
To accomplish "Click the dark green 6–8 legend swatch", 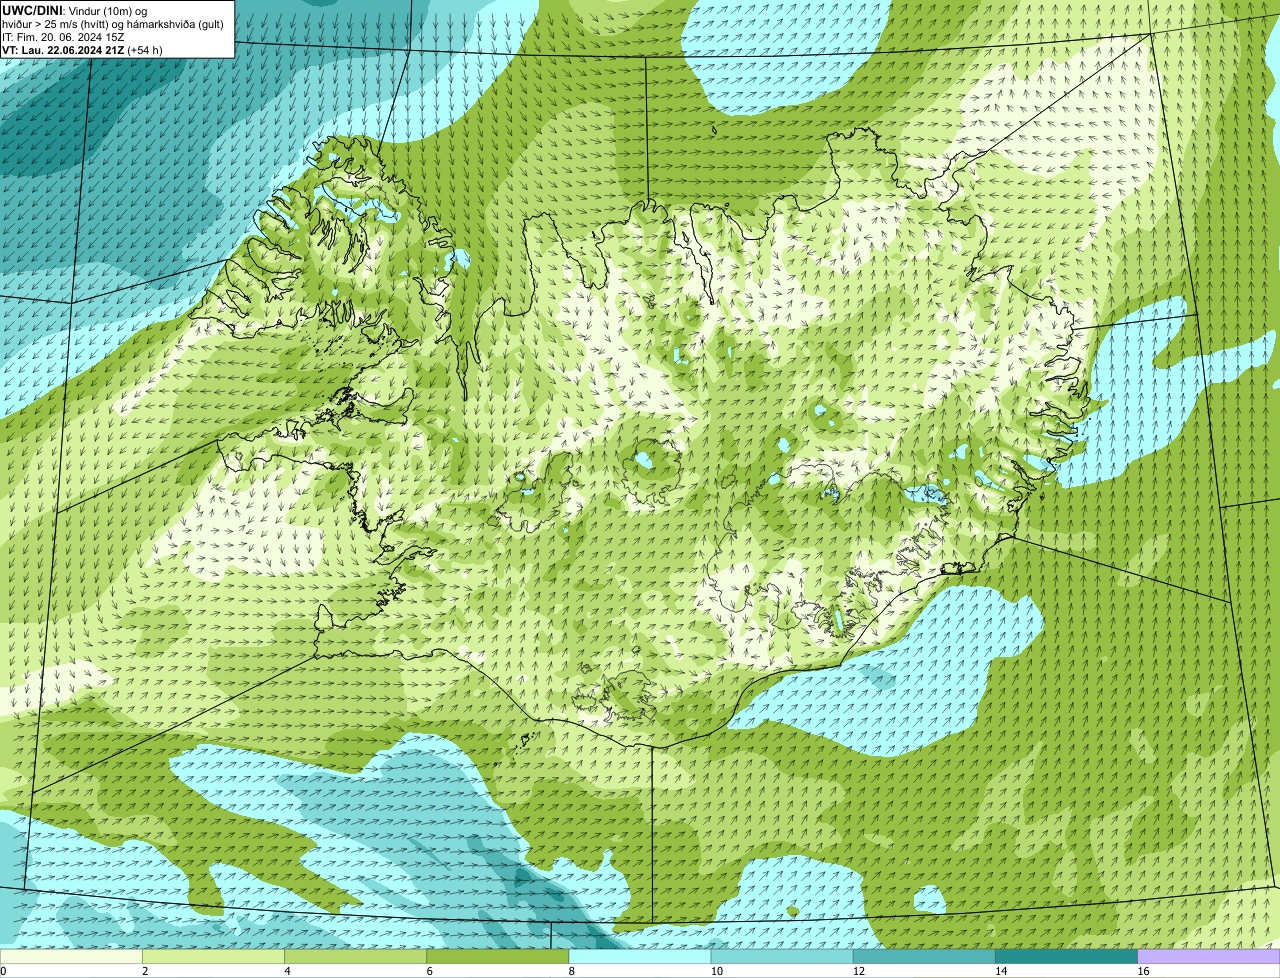I will click(498, 956).
